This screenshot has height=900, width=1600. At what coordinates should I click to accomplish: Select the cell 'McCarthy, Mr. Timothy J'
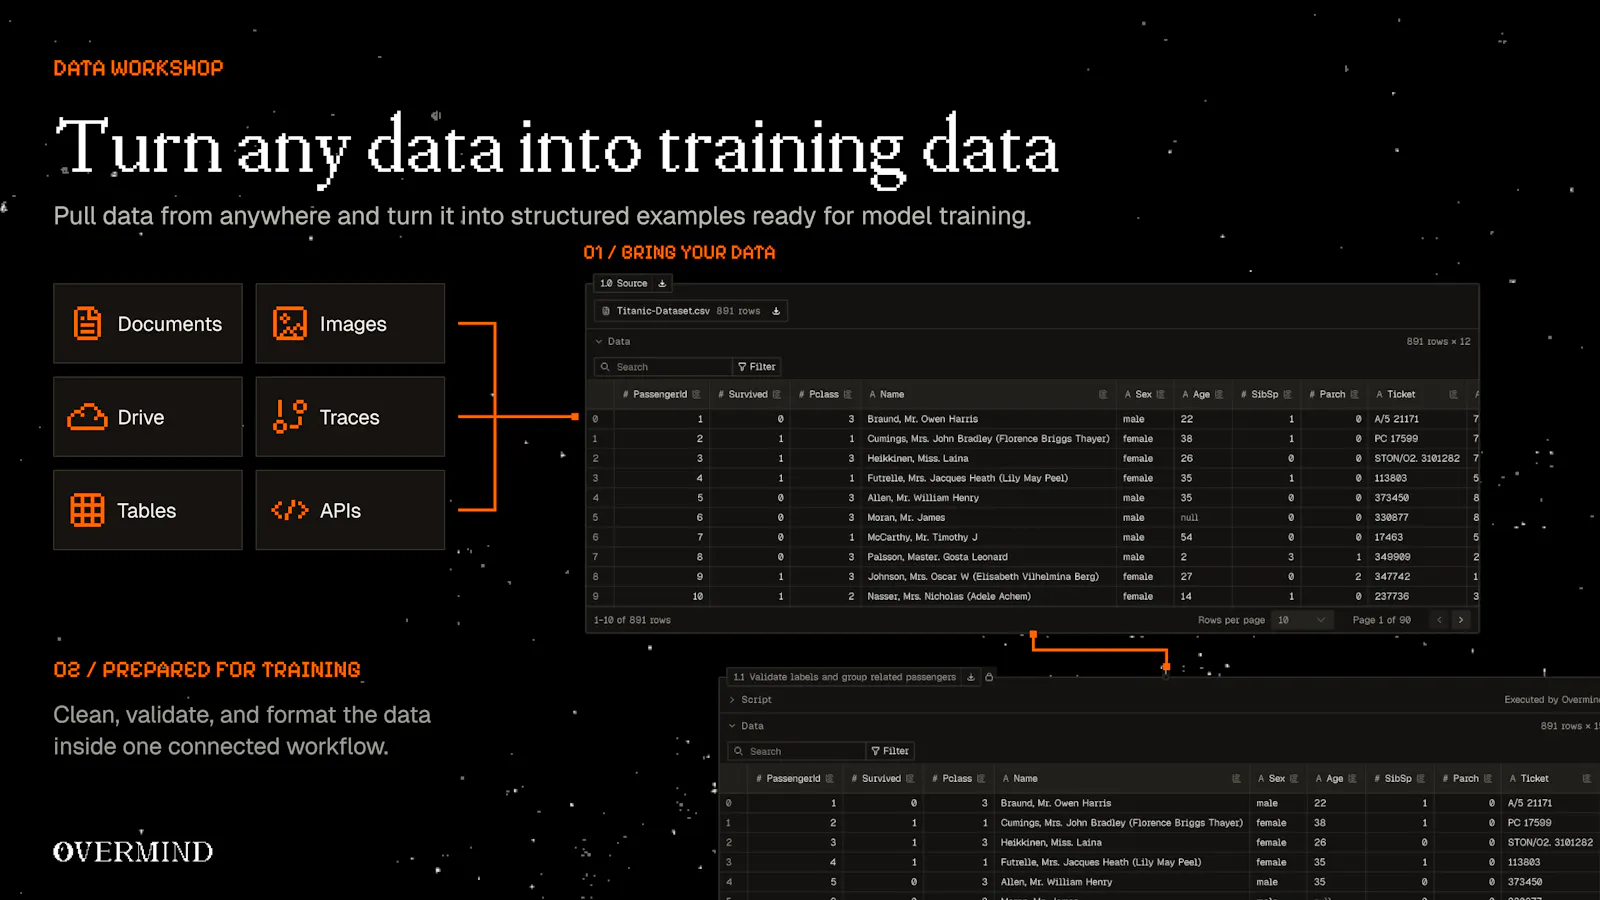[922, 537]
